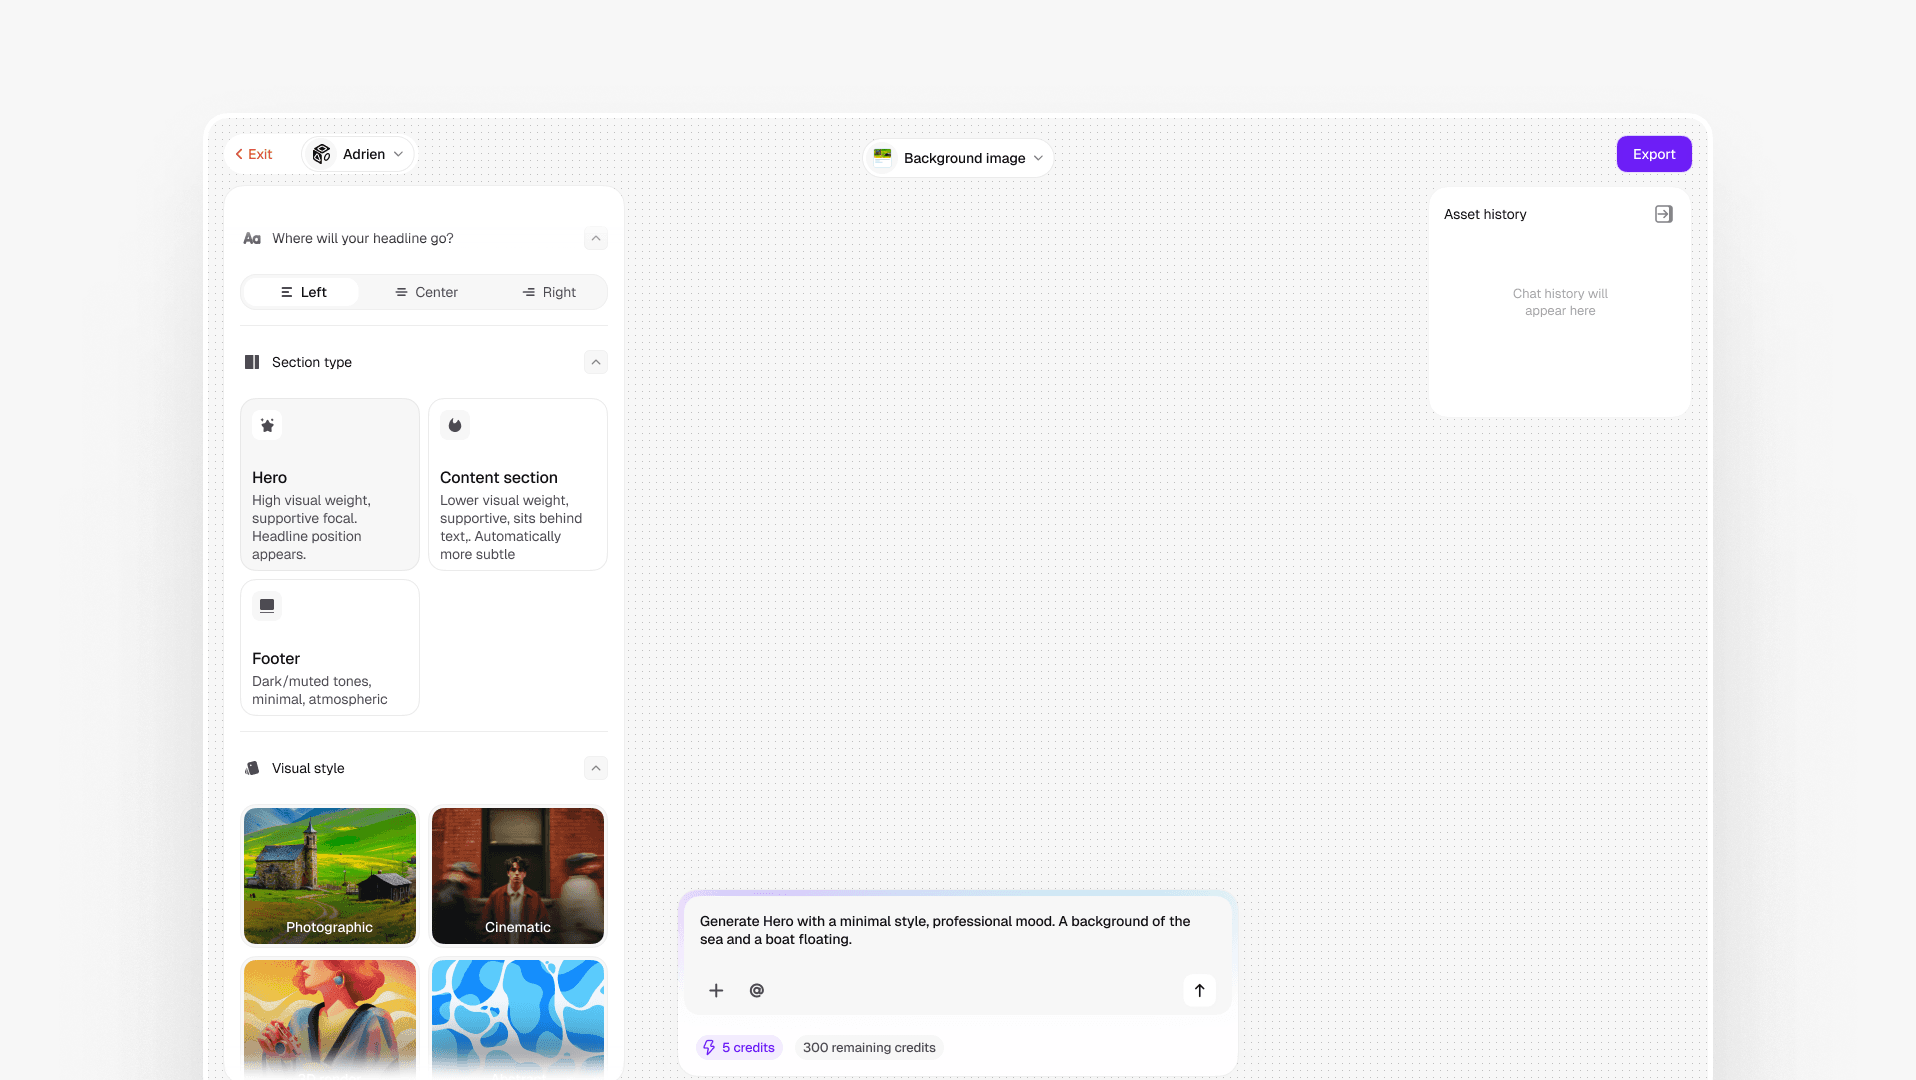
Task: Submit prompt with the up arrow button
Action: coord(1199,990)
